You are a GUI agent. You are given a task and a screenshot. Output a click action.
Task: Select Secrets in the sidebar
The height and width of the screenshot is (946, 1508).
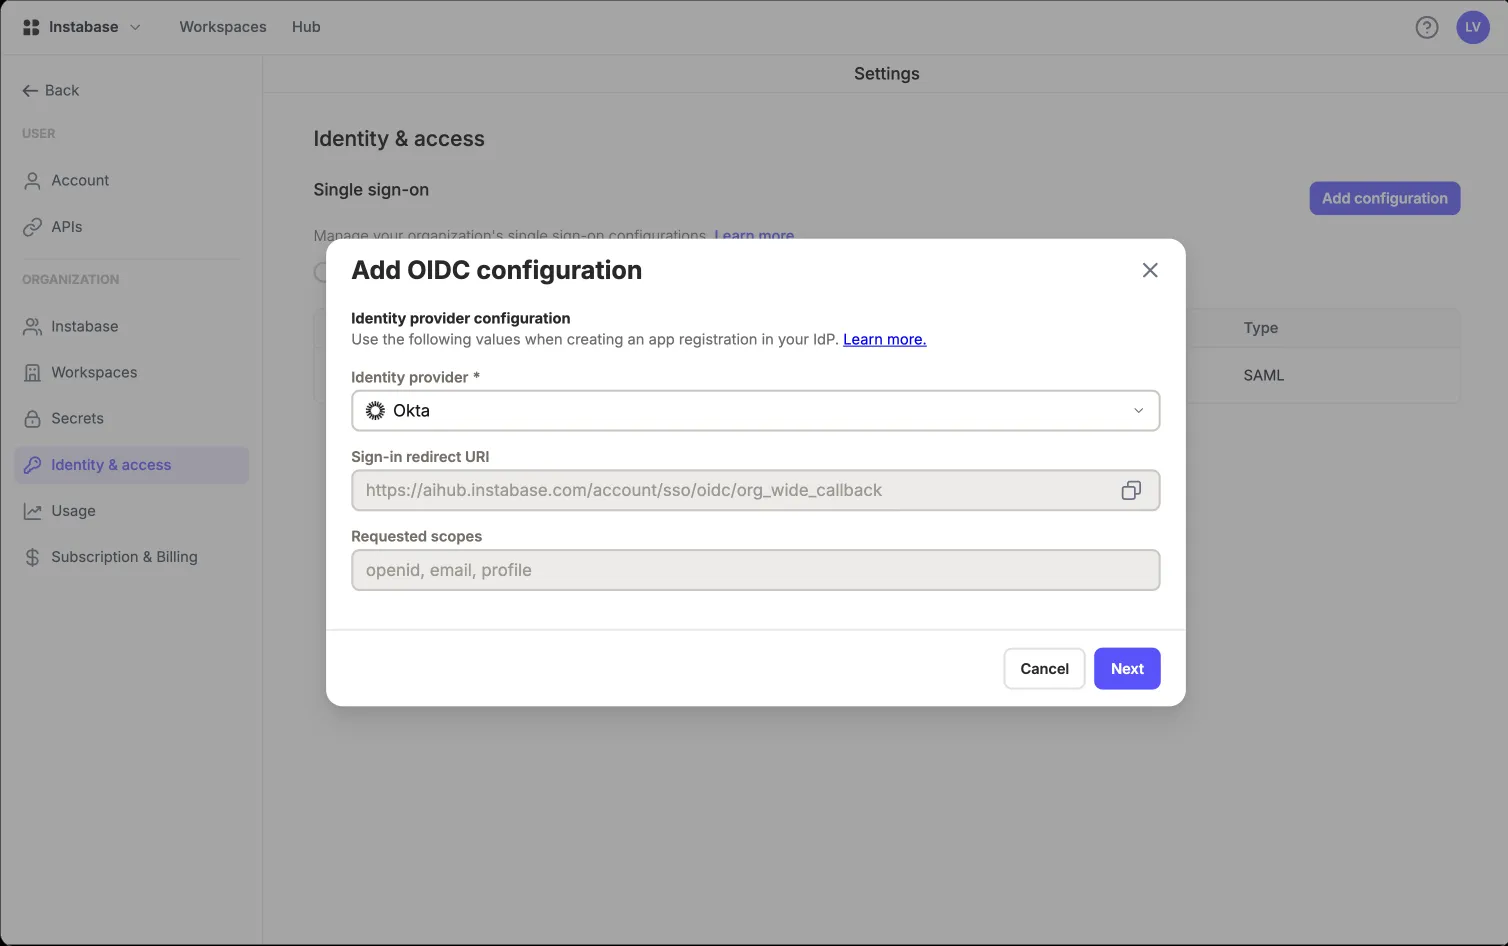point(131,419)
